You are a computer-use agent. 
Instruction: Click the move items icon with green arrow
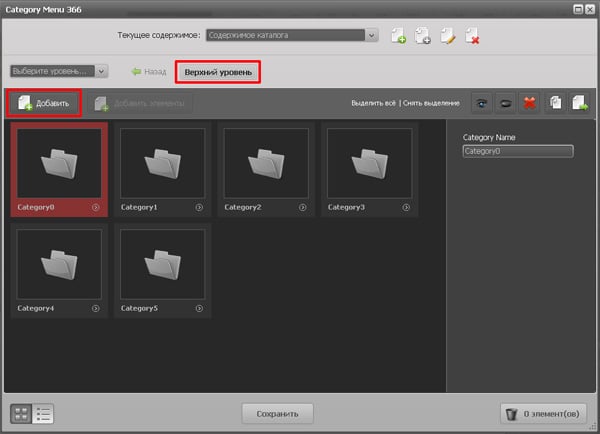[x=579, y=103]
